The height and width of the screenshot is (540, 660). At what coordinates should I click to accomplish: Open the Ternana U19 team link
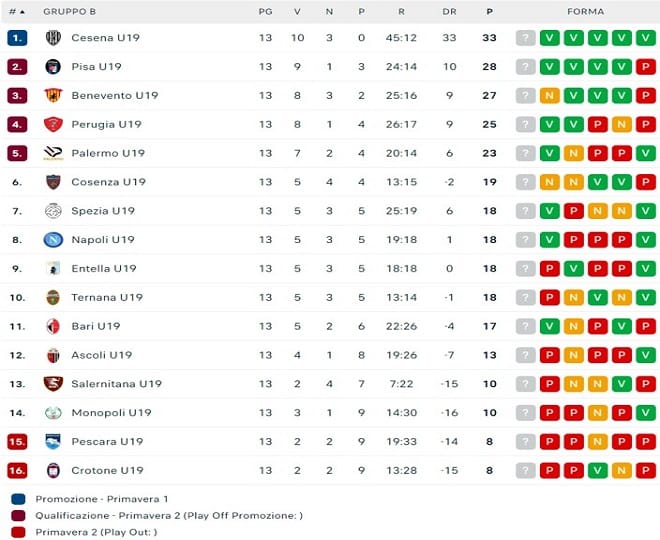pos(107,298)
